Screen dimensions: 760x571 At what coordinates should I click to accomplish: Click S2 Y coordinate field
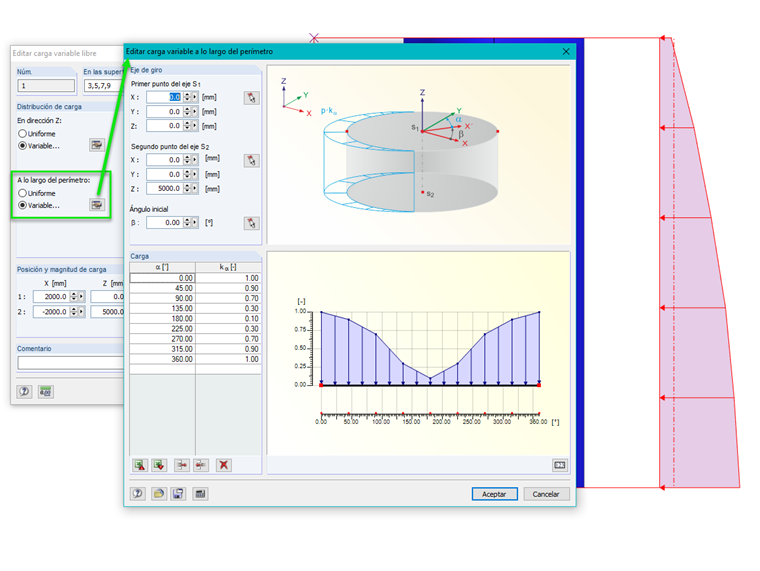(164, 174)
